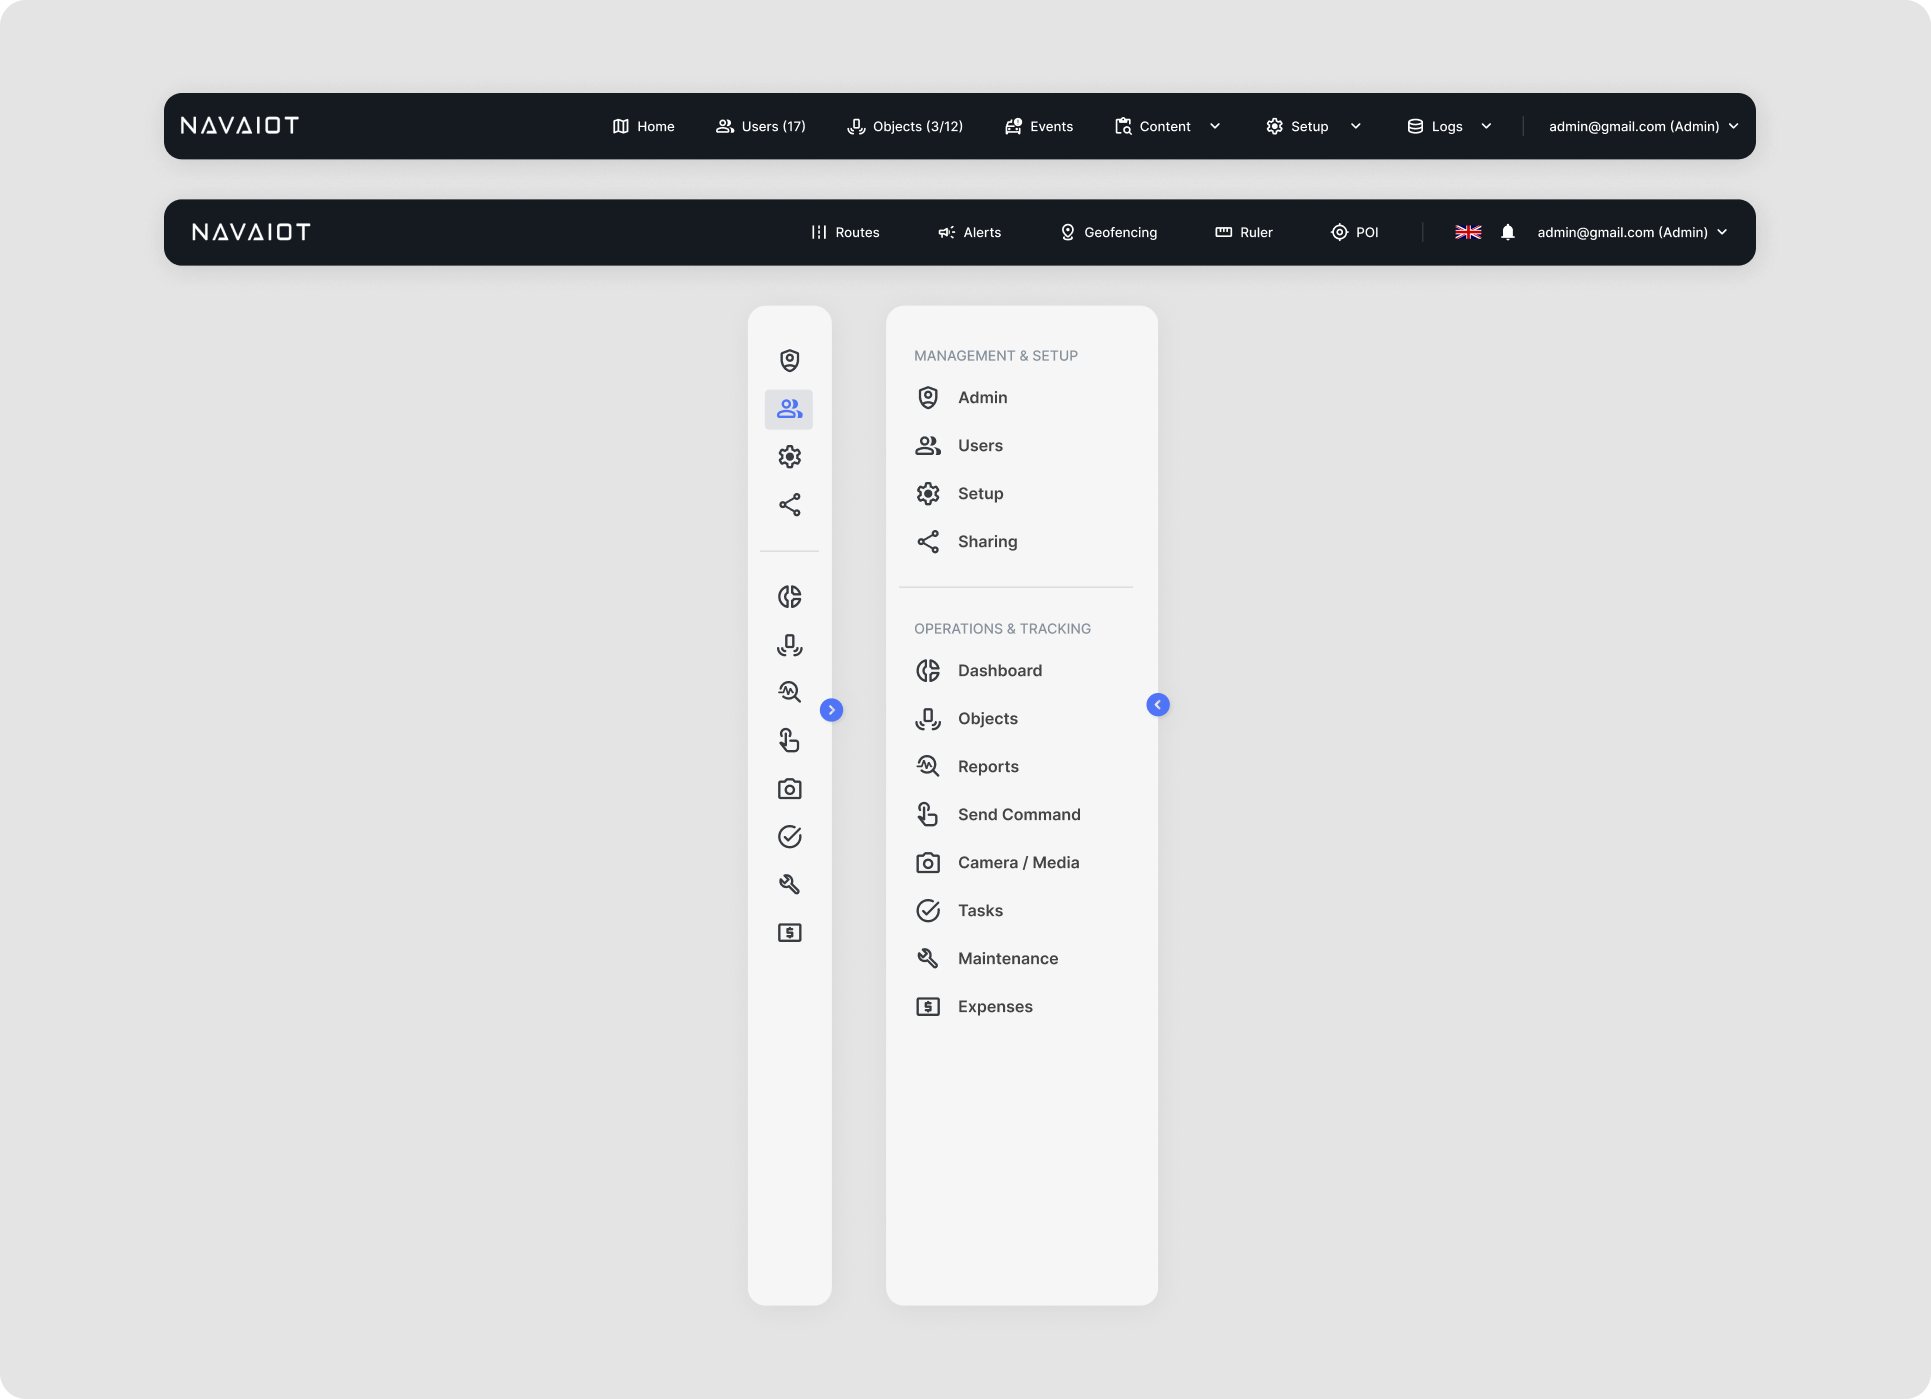Click the Objects tracker icon in collapsed sidebar
The height and width of the screenshot is (1399, 1931).
[x=789, y=645]
